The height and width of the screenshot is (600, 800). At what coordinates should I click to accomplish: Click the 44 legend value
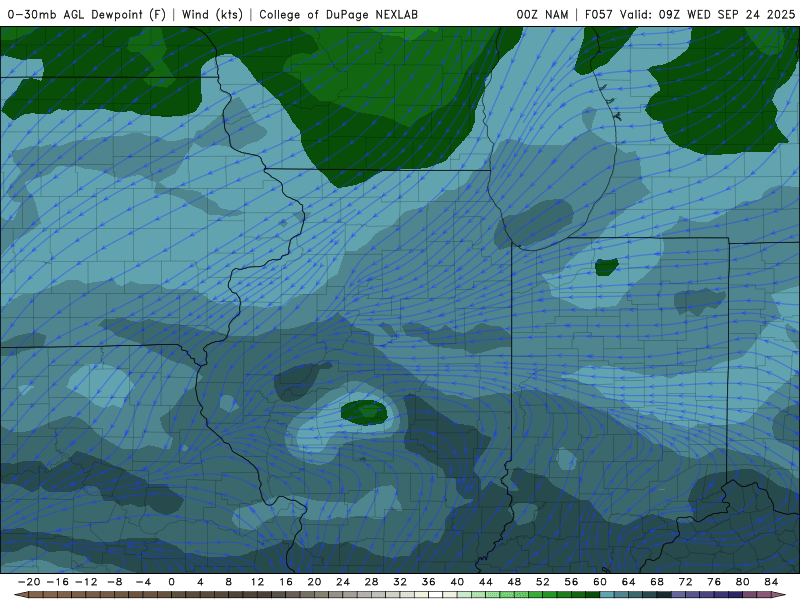[486, 582]
